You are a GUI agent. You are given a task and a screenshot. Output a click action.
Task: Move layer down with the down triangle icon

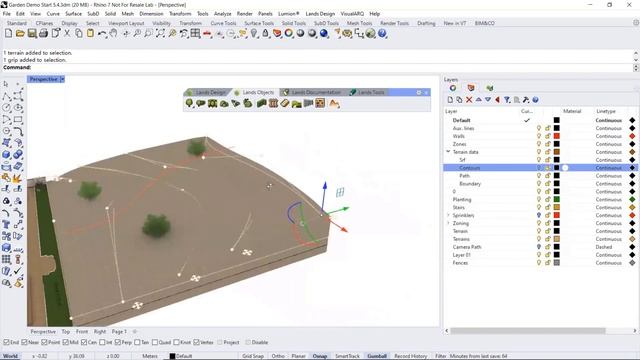click(488, 100)
